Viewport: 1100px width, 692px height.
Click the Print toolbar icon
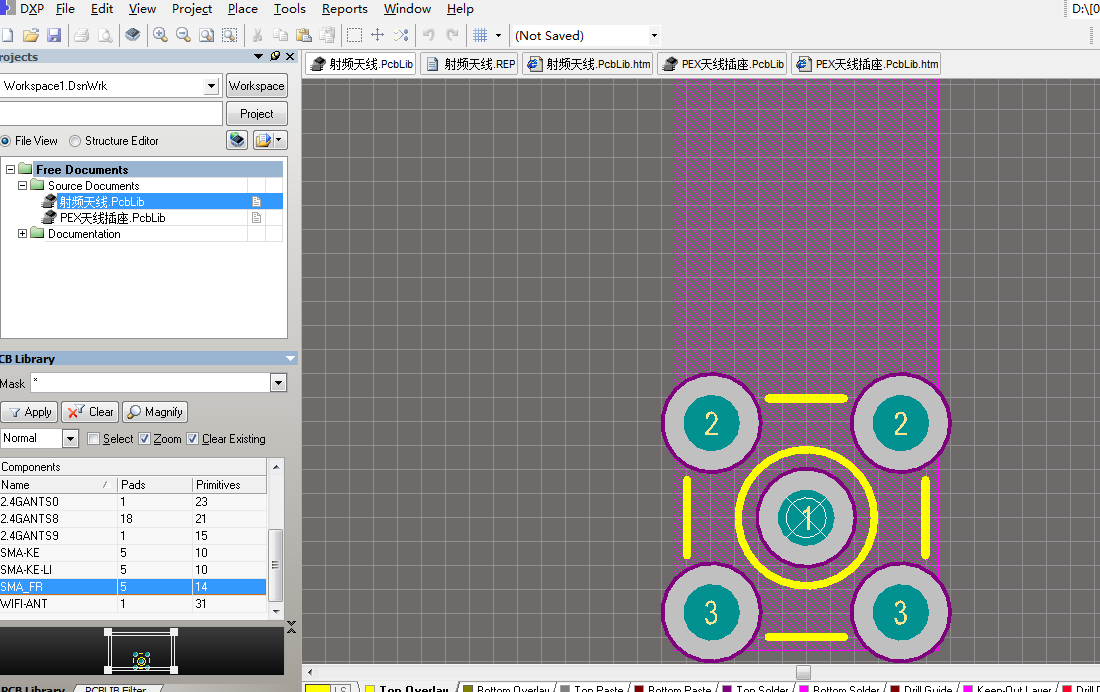(81, 35)
